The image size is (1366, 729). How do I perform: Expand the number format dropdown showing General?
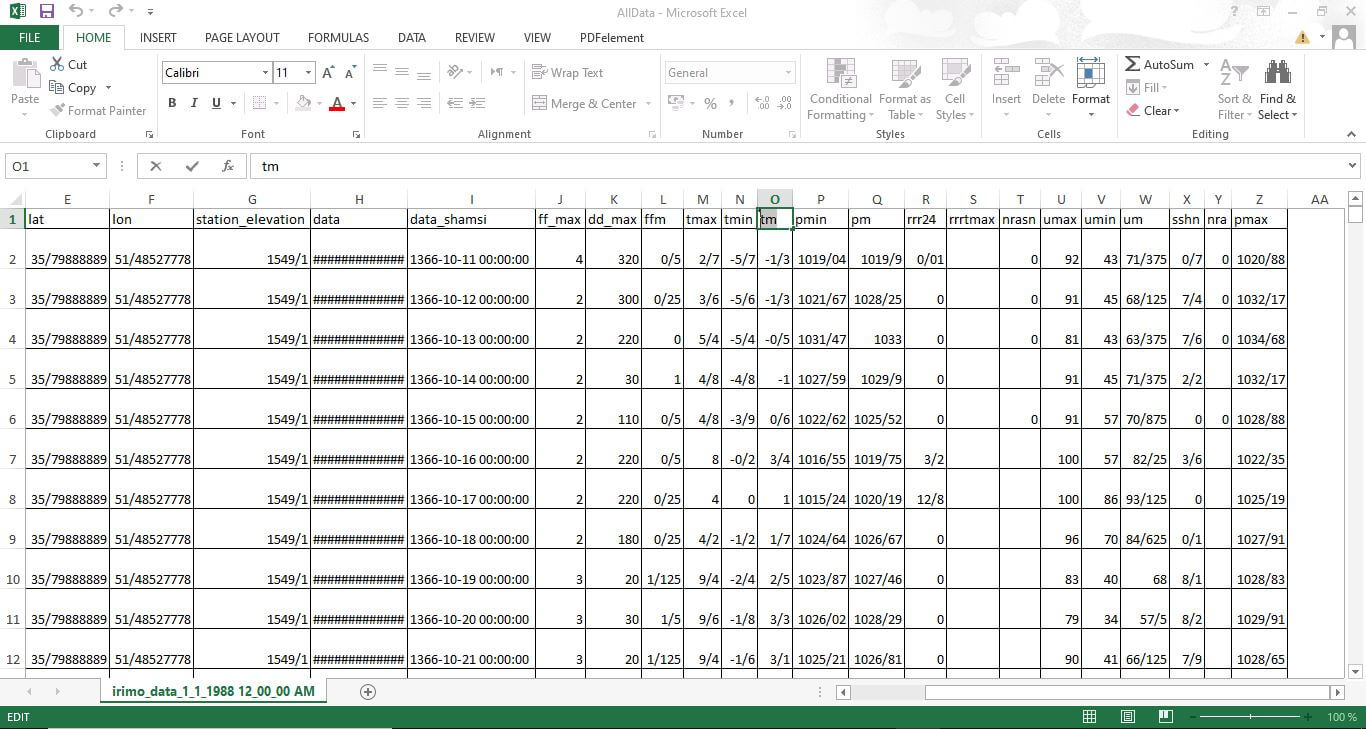tap(788, 73)
